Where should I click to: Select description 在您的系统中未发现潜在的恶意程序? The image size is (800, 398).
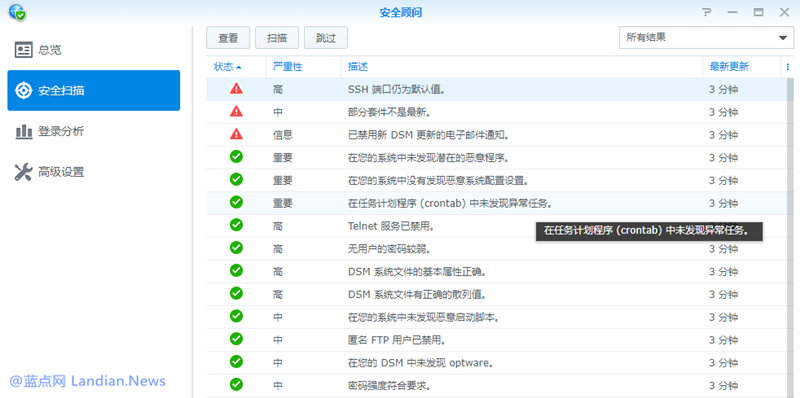(x=429, y=158)
